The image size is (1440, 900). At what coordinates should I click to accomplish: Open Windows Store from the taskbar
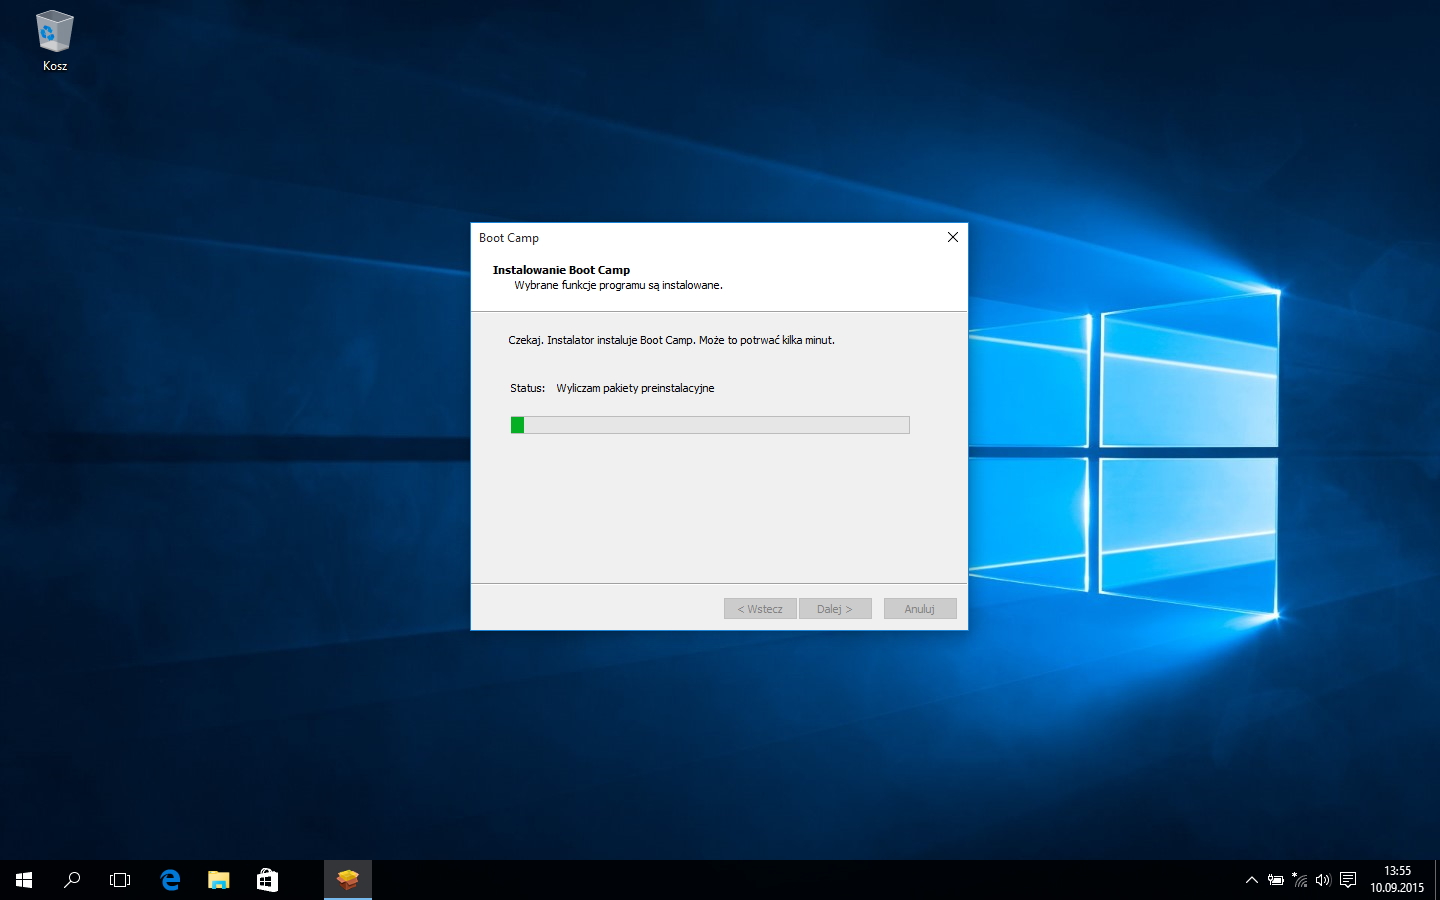(267, 880)
